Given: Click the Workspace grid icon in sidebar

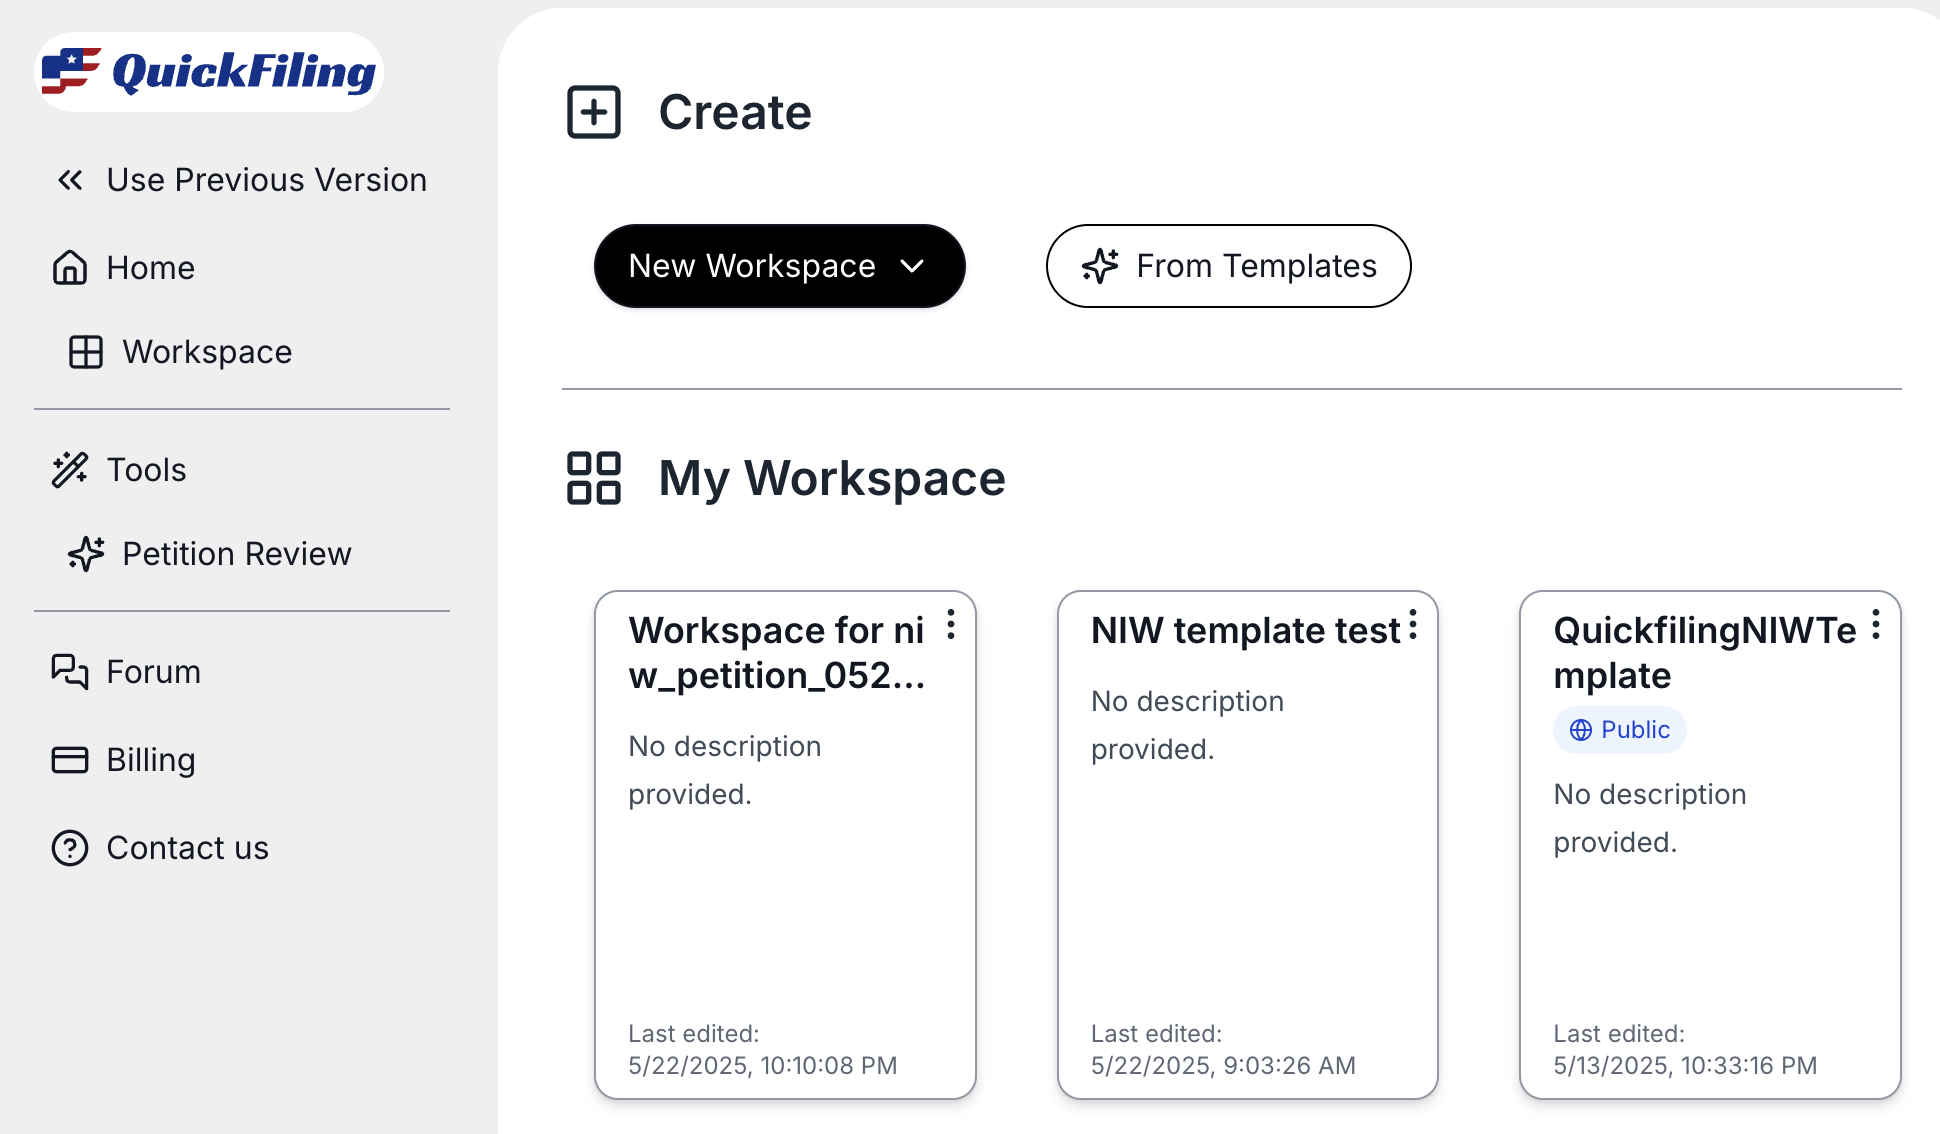Looking at the screenshot, I should (86, 352).
